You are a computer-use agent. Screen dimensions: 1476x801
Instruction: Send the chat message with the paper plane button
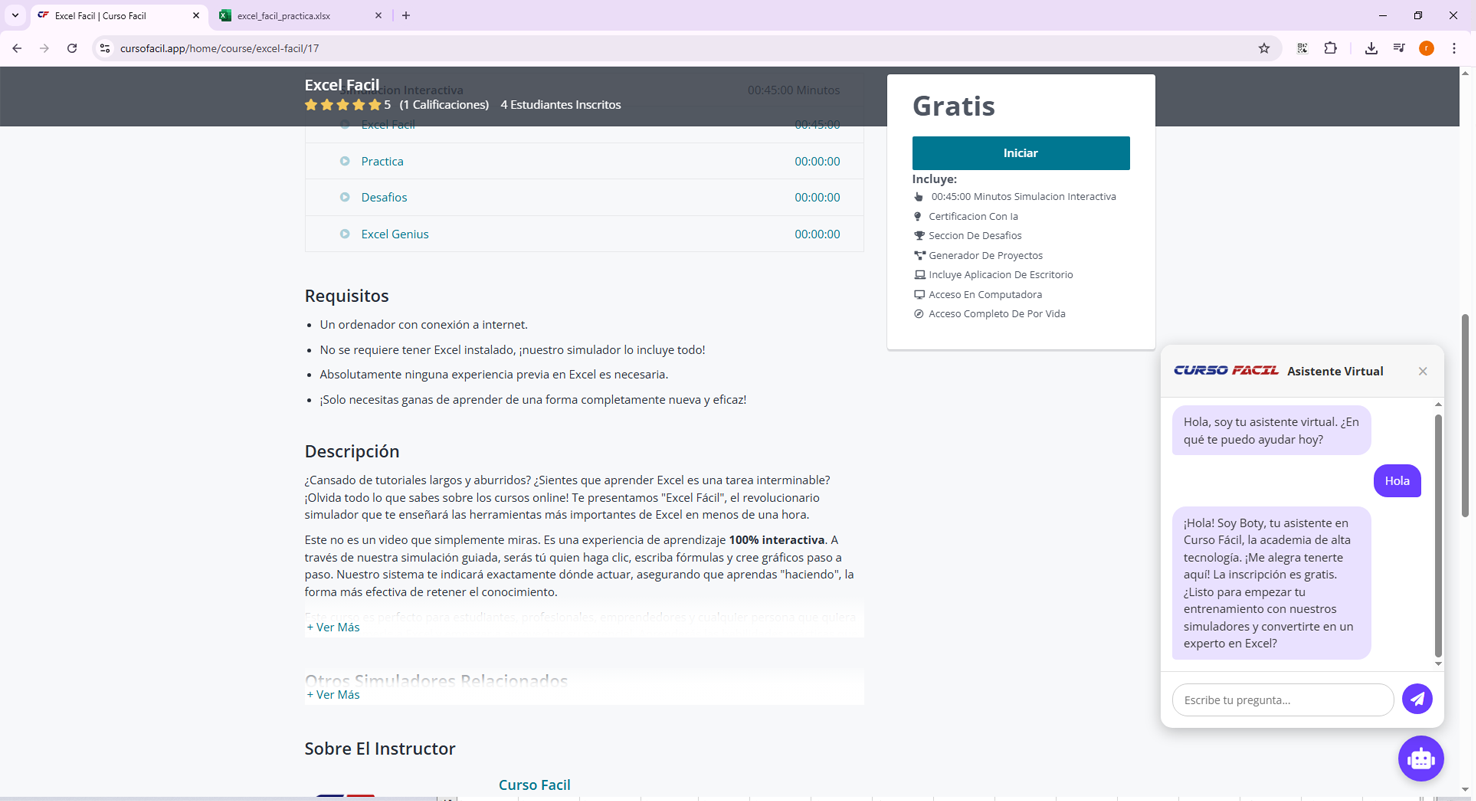click(1417, 699)
